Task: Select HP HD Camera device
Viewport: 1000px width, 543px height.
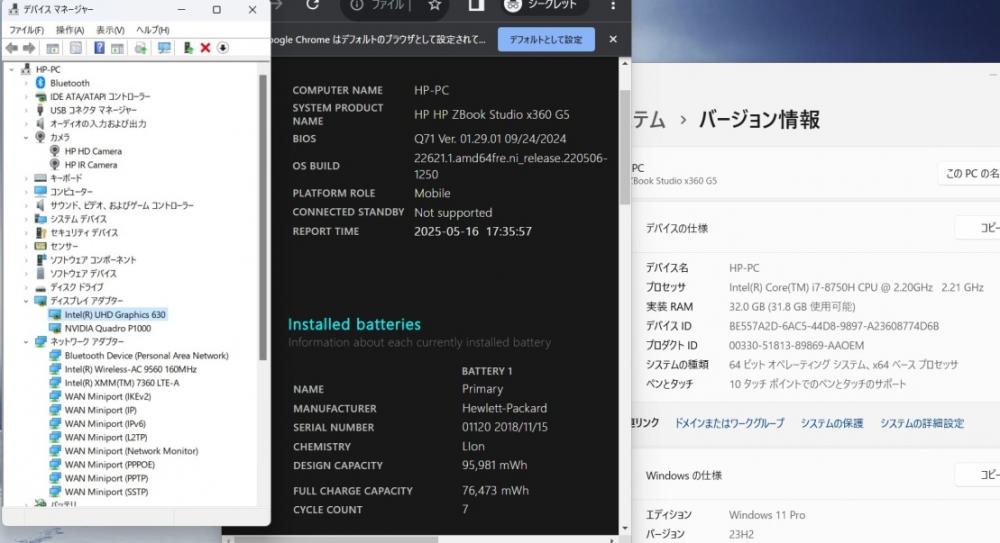Action: pyautogui.click(x=93, y=151)
